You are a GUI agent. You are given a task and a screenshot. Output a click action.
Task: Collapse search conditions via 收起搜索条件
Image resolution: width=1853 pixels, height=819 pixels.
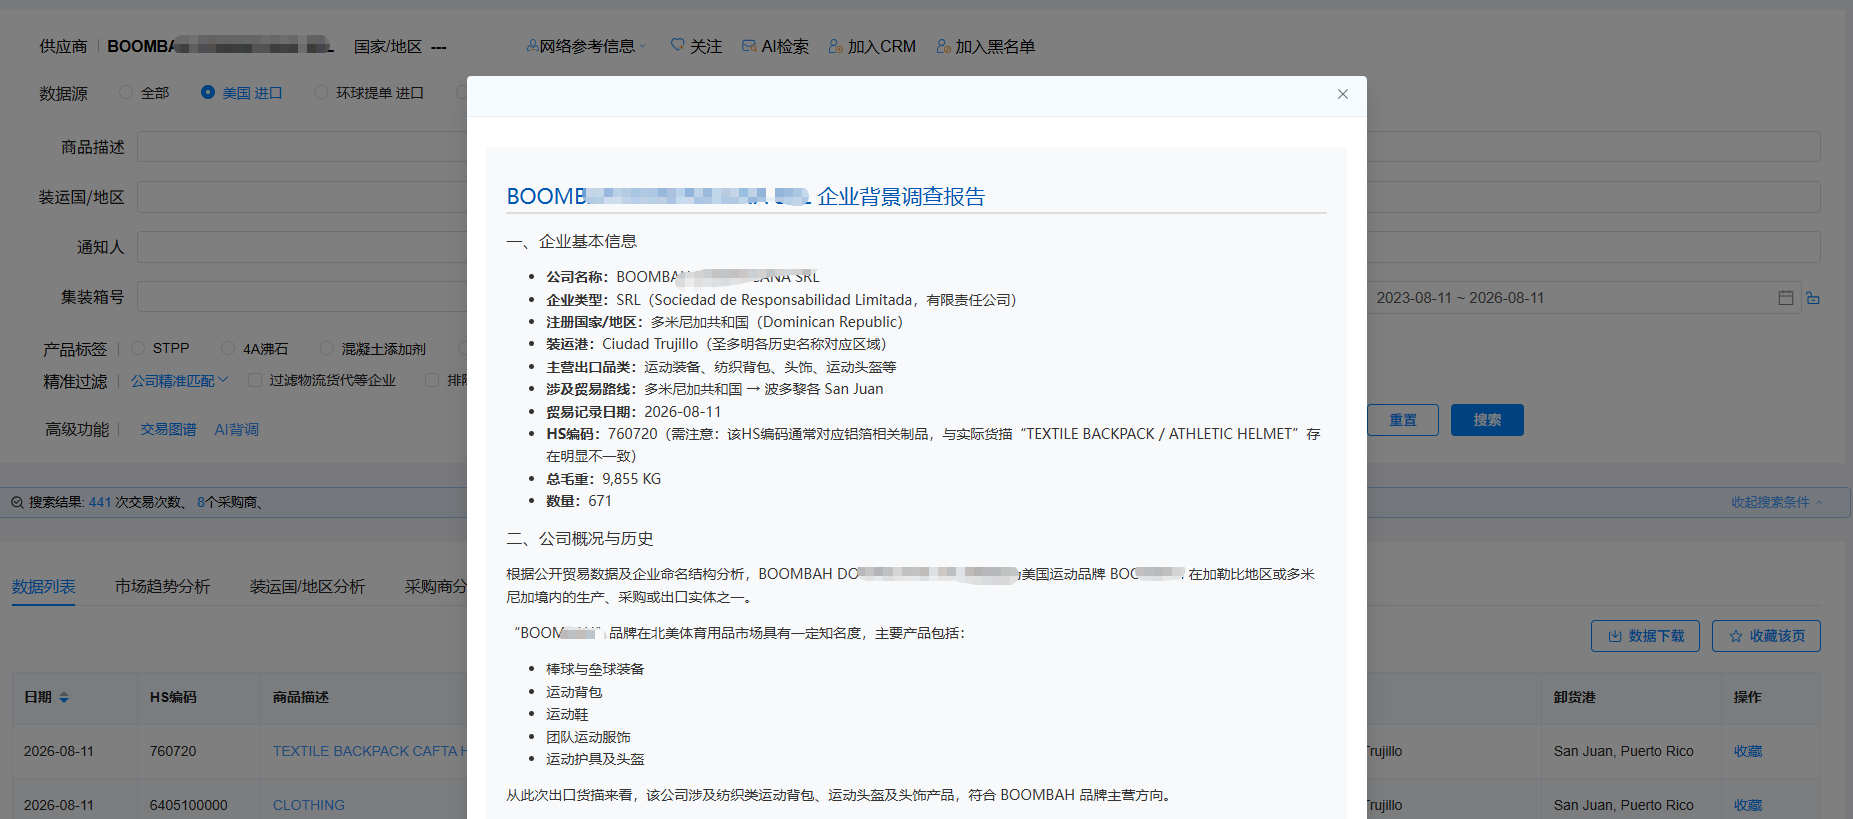1777,502
